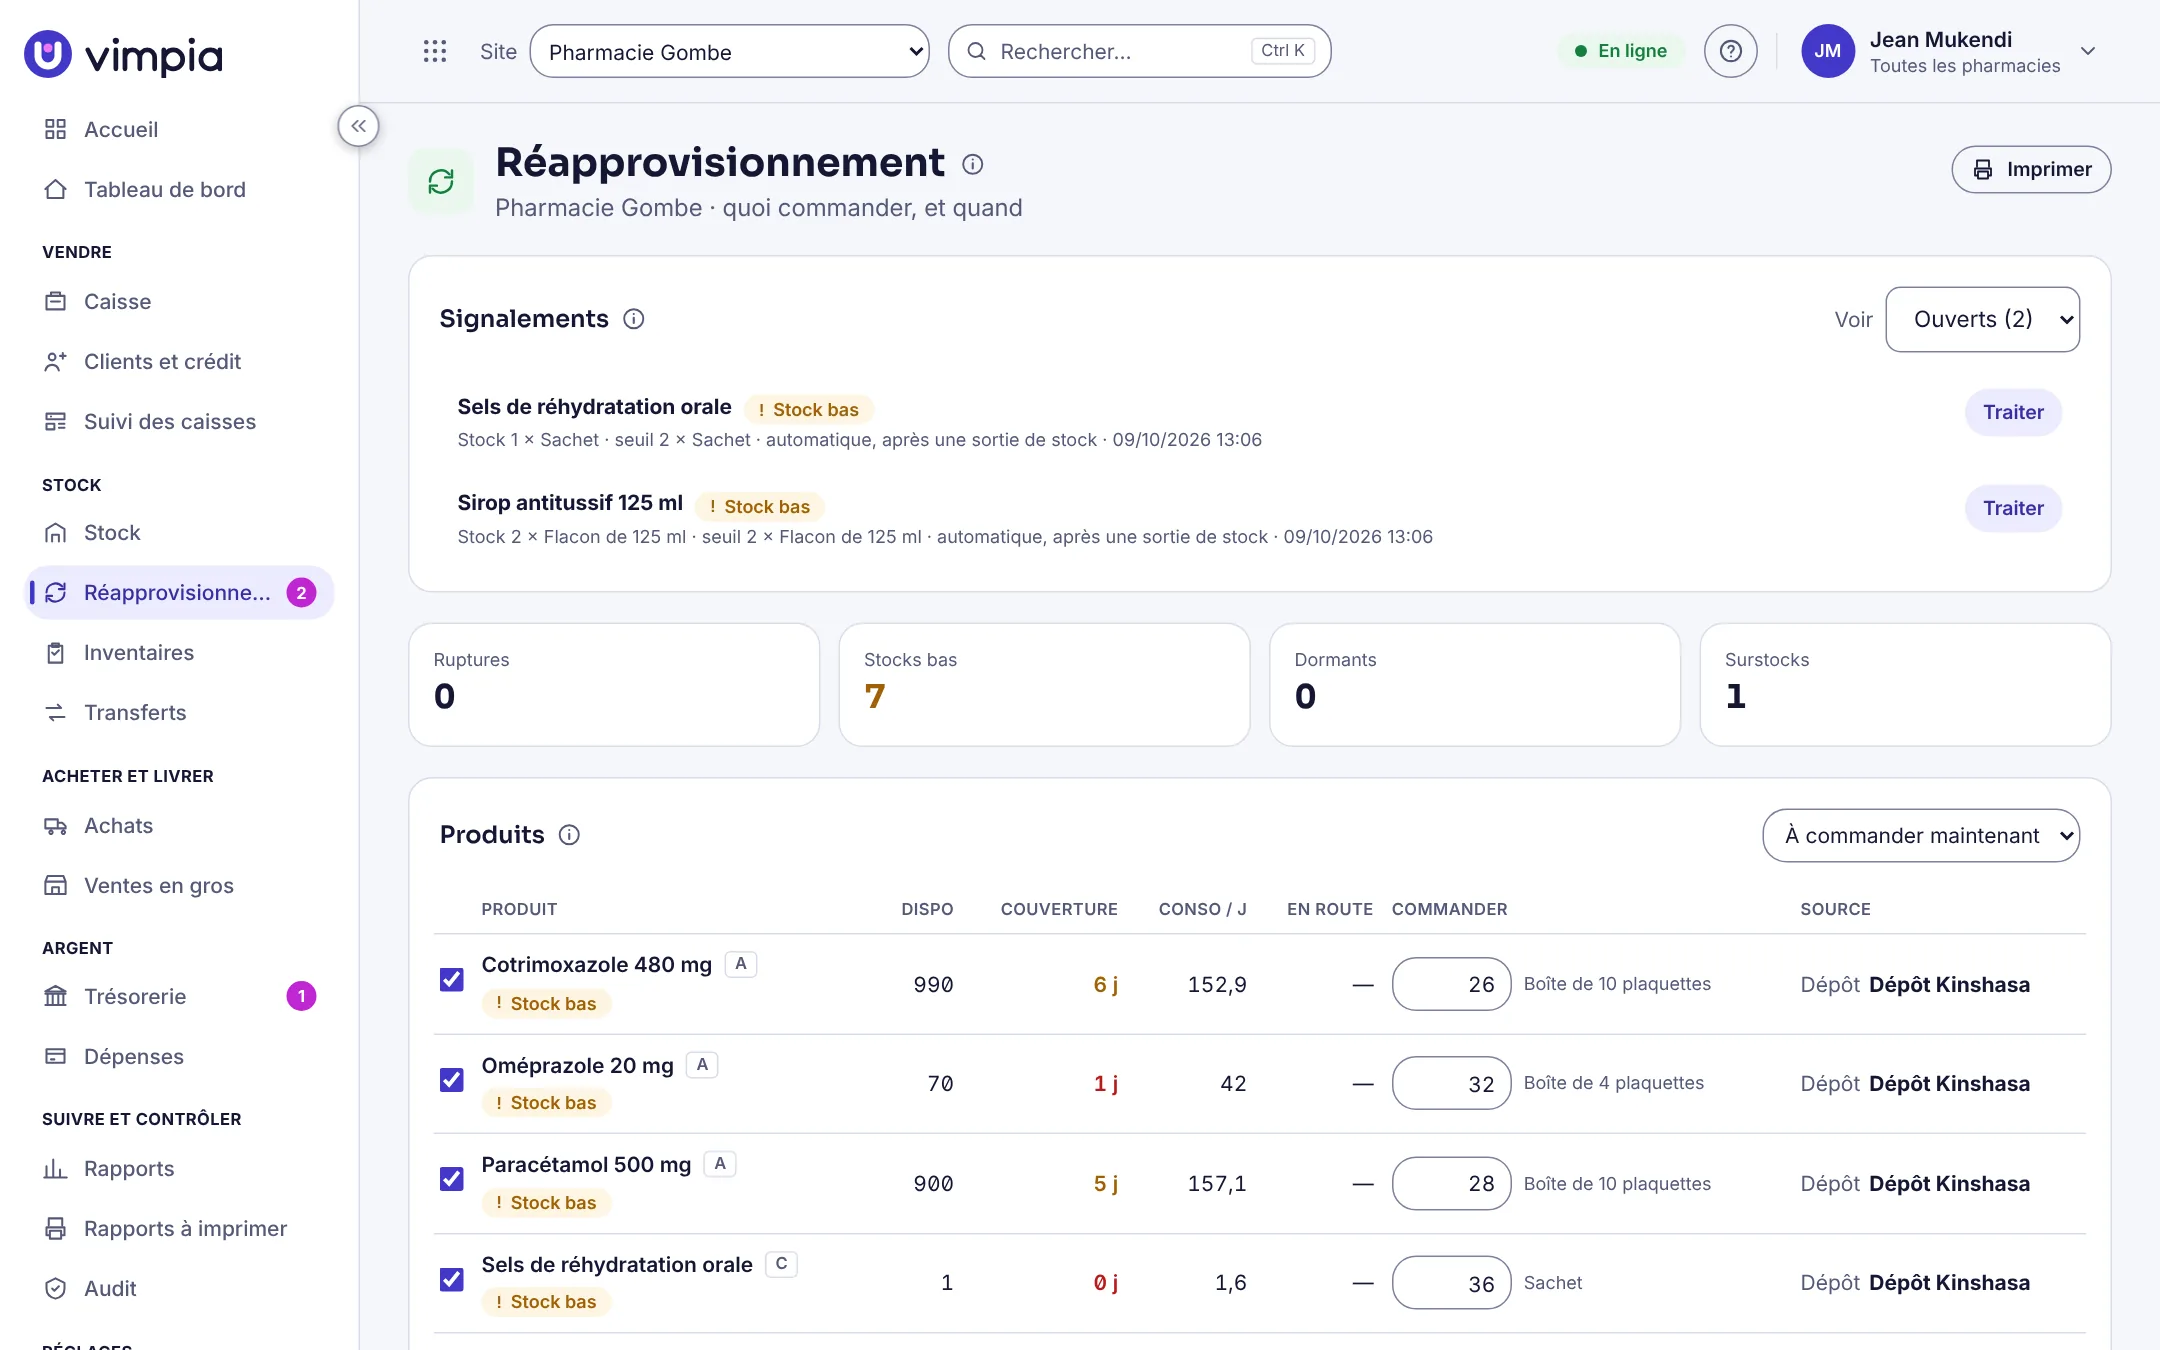Open the Site dropdown showing Pharmacie Gombe
2160x1350 pixels.
coord(729,51)
